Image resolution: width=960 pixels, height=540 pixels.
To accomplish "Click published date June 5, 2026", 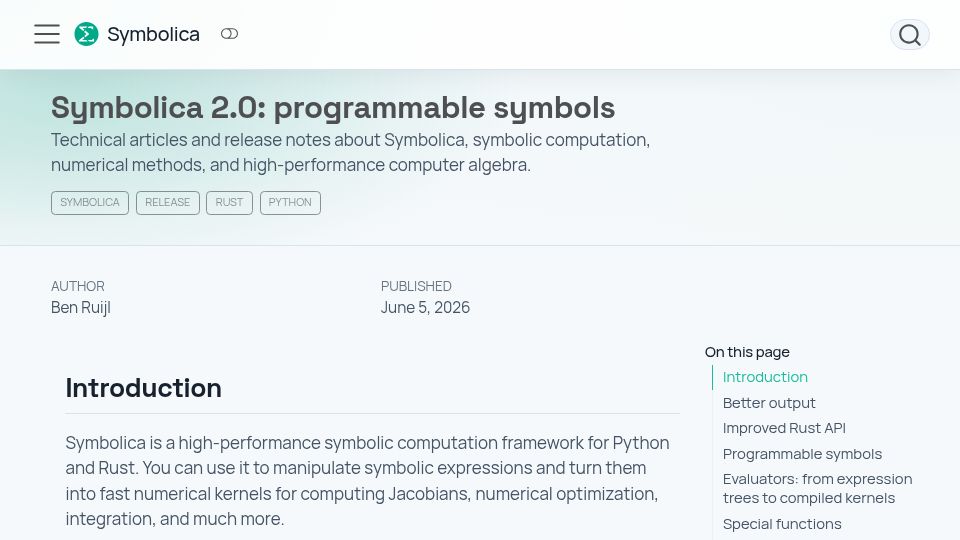I will [426, 307].
